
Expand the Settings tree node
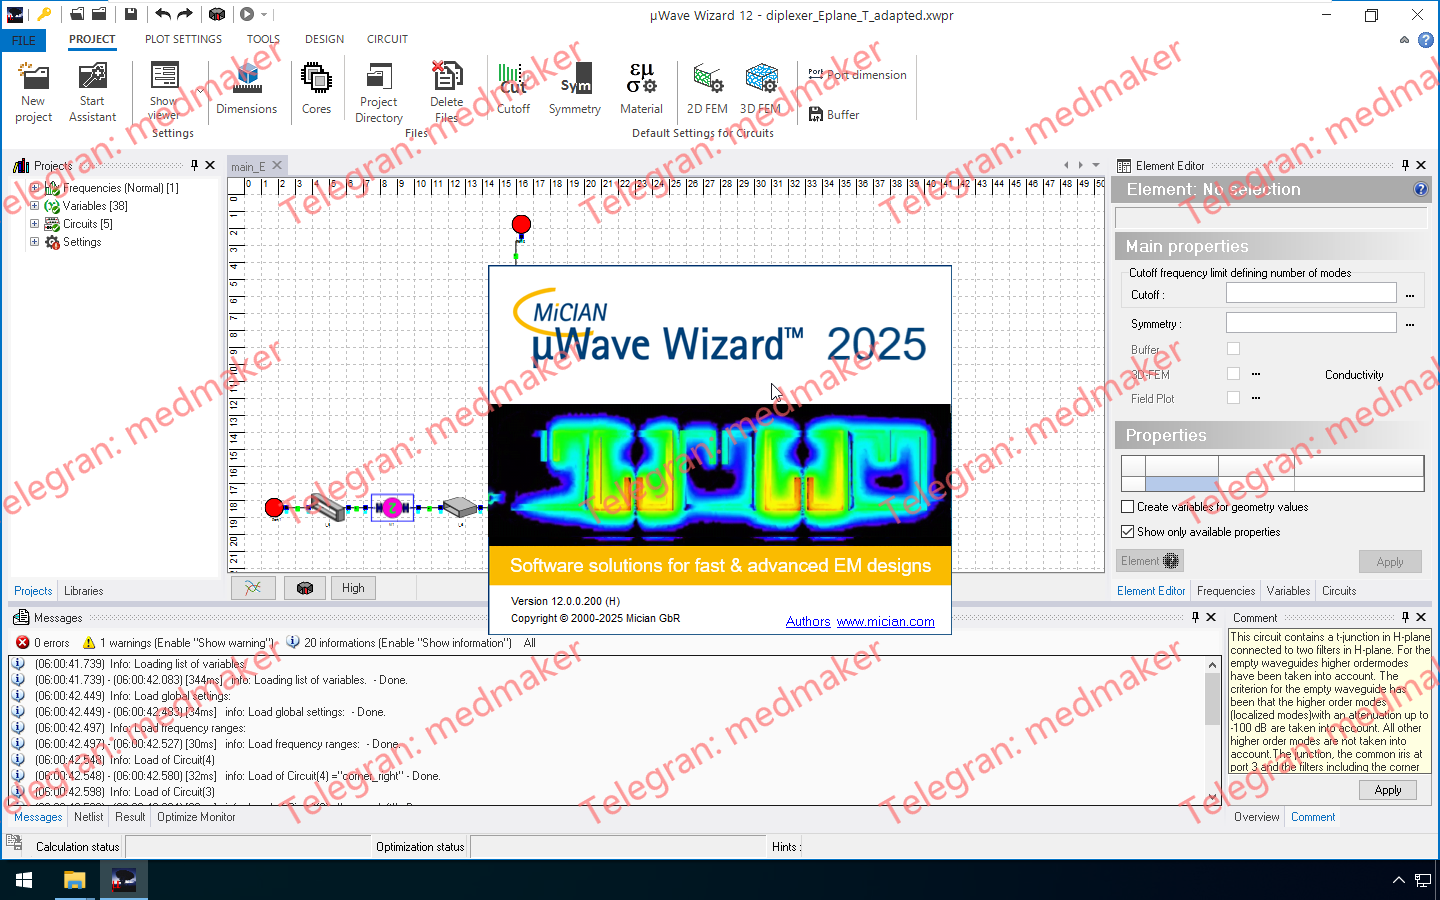[34, 242]
